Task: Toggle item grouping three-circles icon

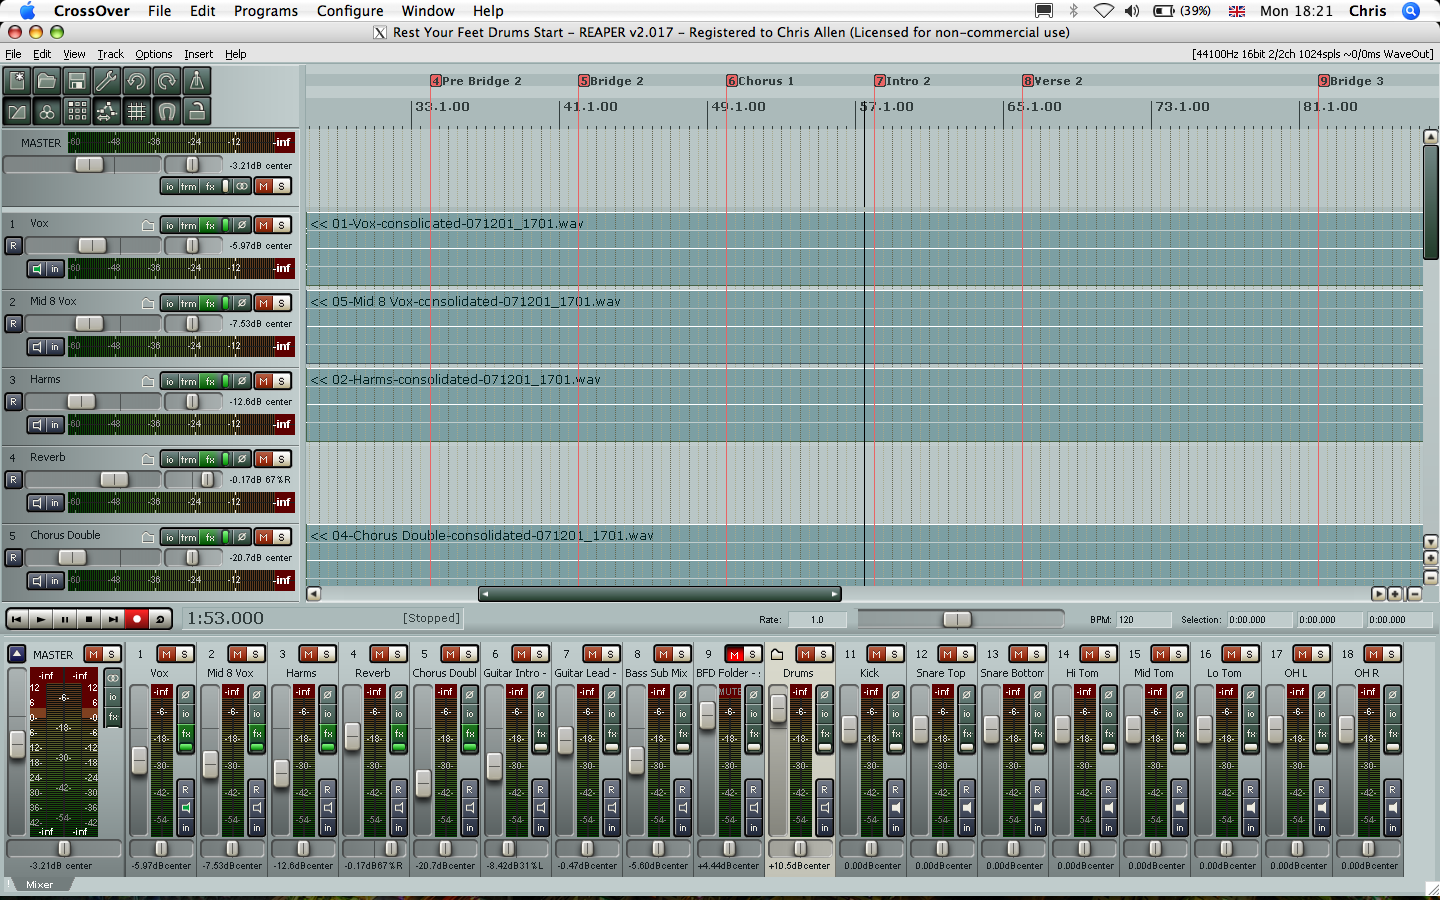Action: (x=47, y=111)
